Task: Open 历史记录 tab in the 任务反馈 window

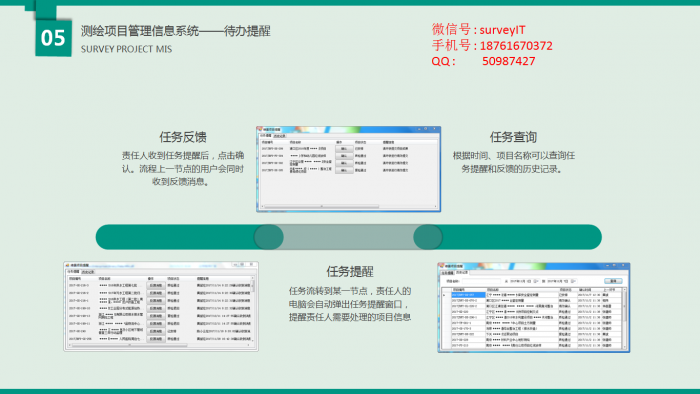Action: pyautogui.click(x=280, y=136)
